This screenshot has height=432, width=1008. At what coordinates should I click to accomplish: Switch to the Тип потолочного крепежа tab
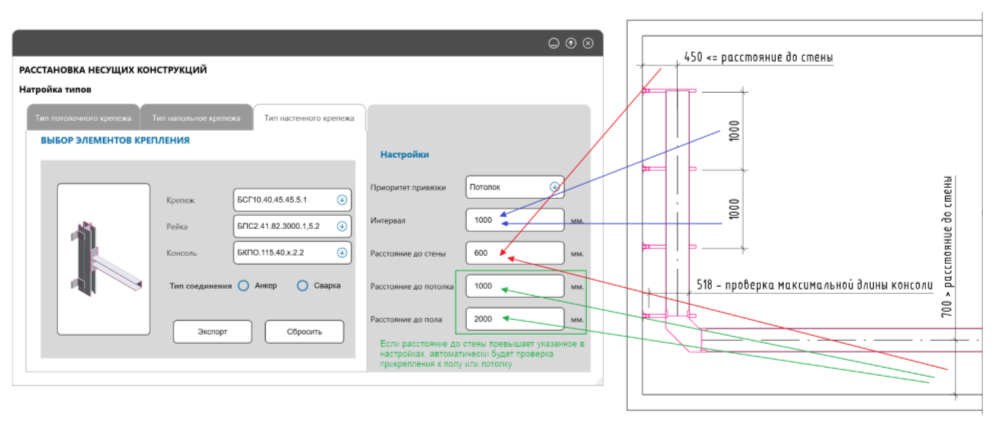83,118
